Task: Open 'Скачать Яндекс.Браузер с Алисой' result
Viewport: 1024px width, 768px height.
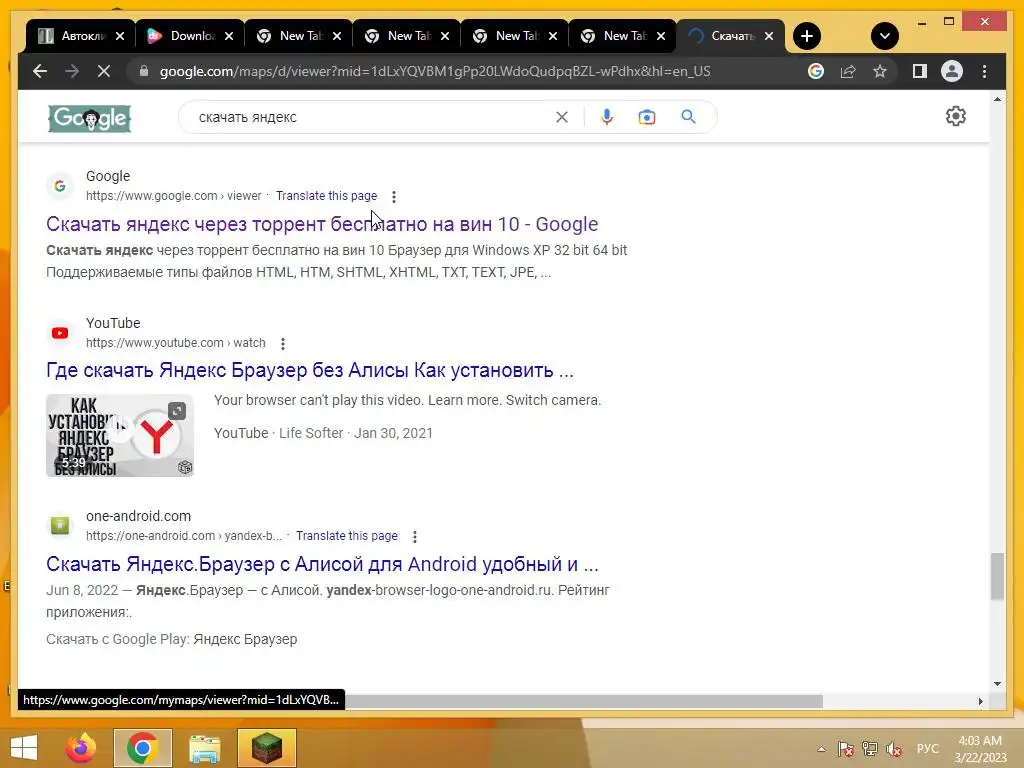Action: pyautogui.click(x=322, y=564)
